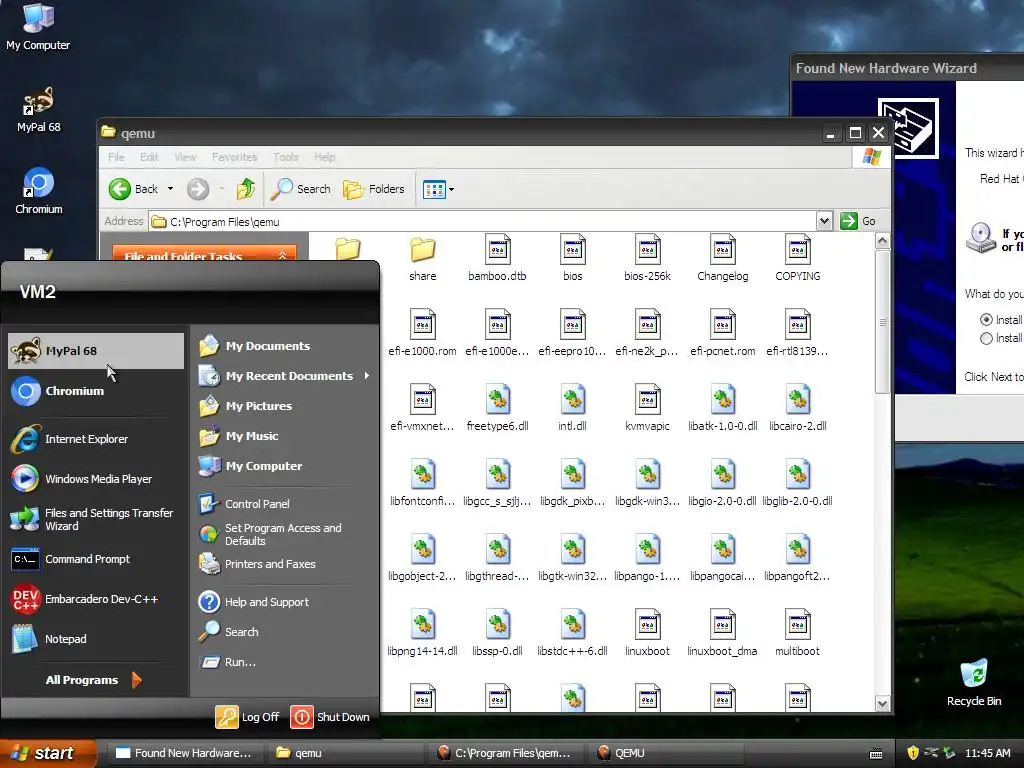
Task: Select freetype6.dll file
Action: click(497, 409)
